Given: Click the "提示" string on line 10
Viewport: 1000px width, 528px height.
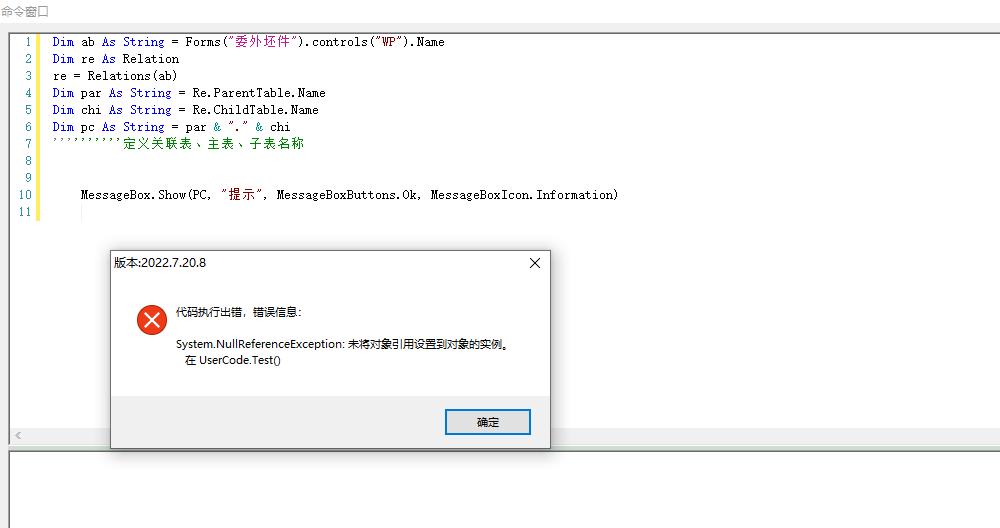Looking at the screenshot, I should click(241, 195).
